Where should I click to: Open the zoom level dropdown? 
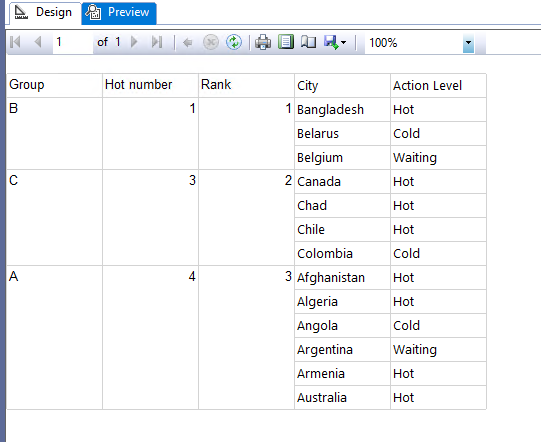click(468, 43)
